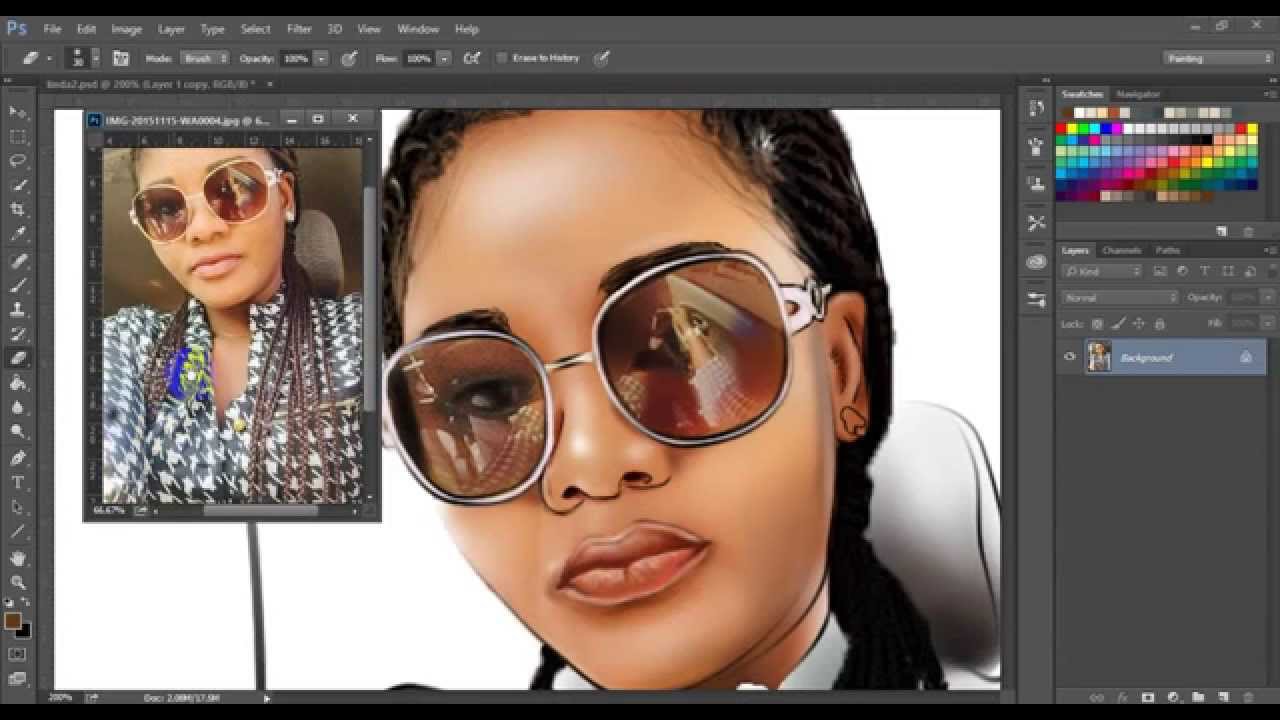Select the Healing Brush tool
Image resolution: width=1280 pixels, height=720 pixels.
pos(18,261)
